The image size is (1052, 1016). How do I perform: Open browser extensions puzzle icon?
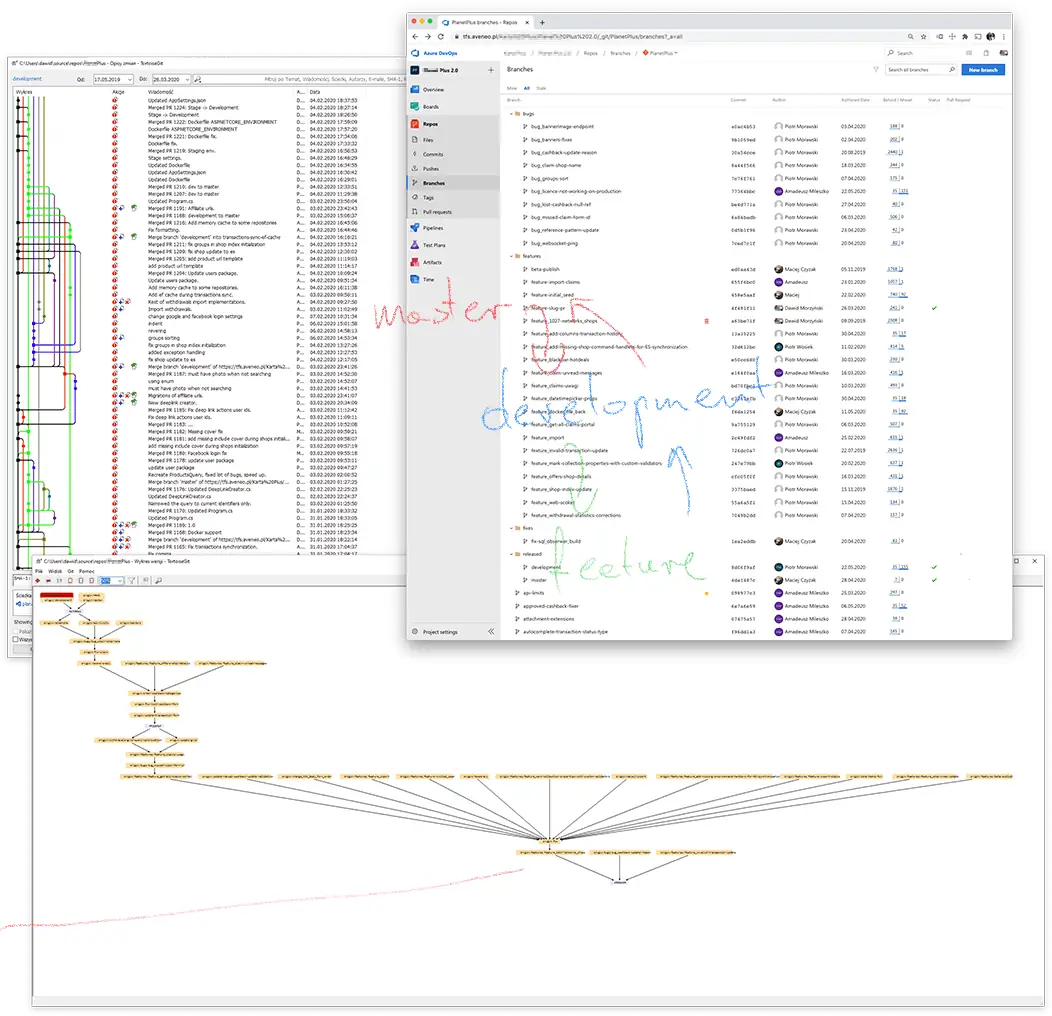coord(965,37)
